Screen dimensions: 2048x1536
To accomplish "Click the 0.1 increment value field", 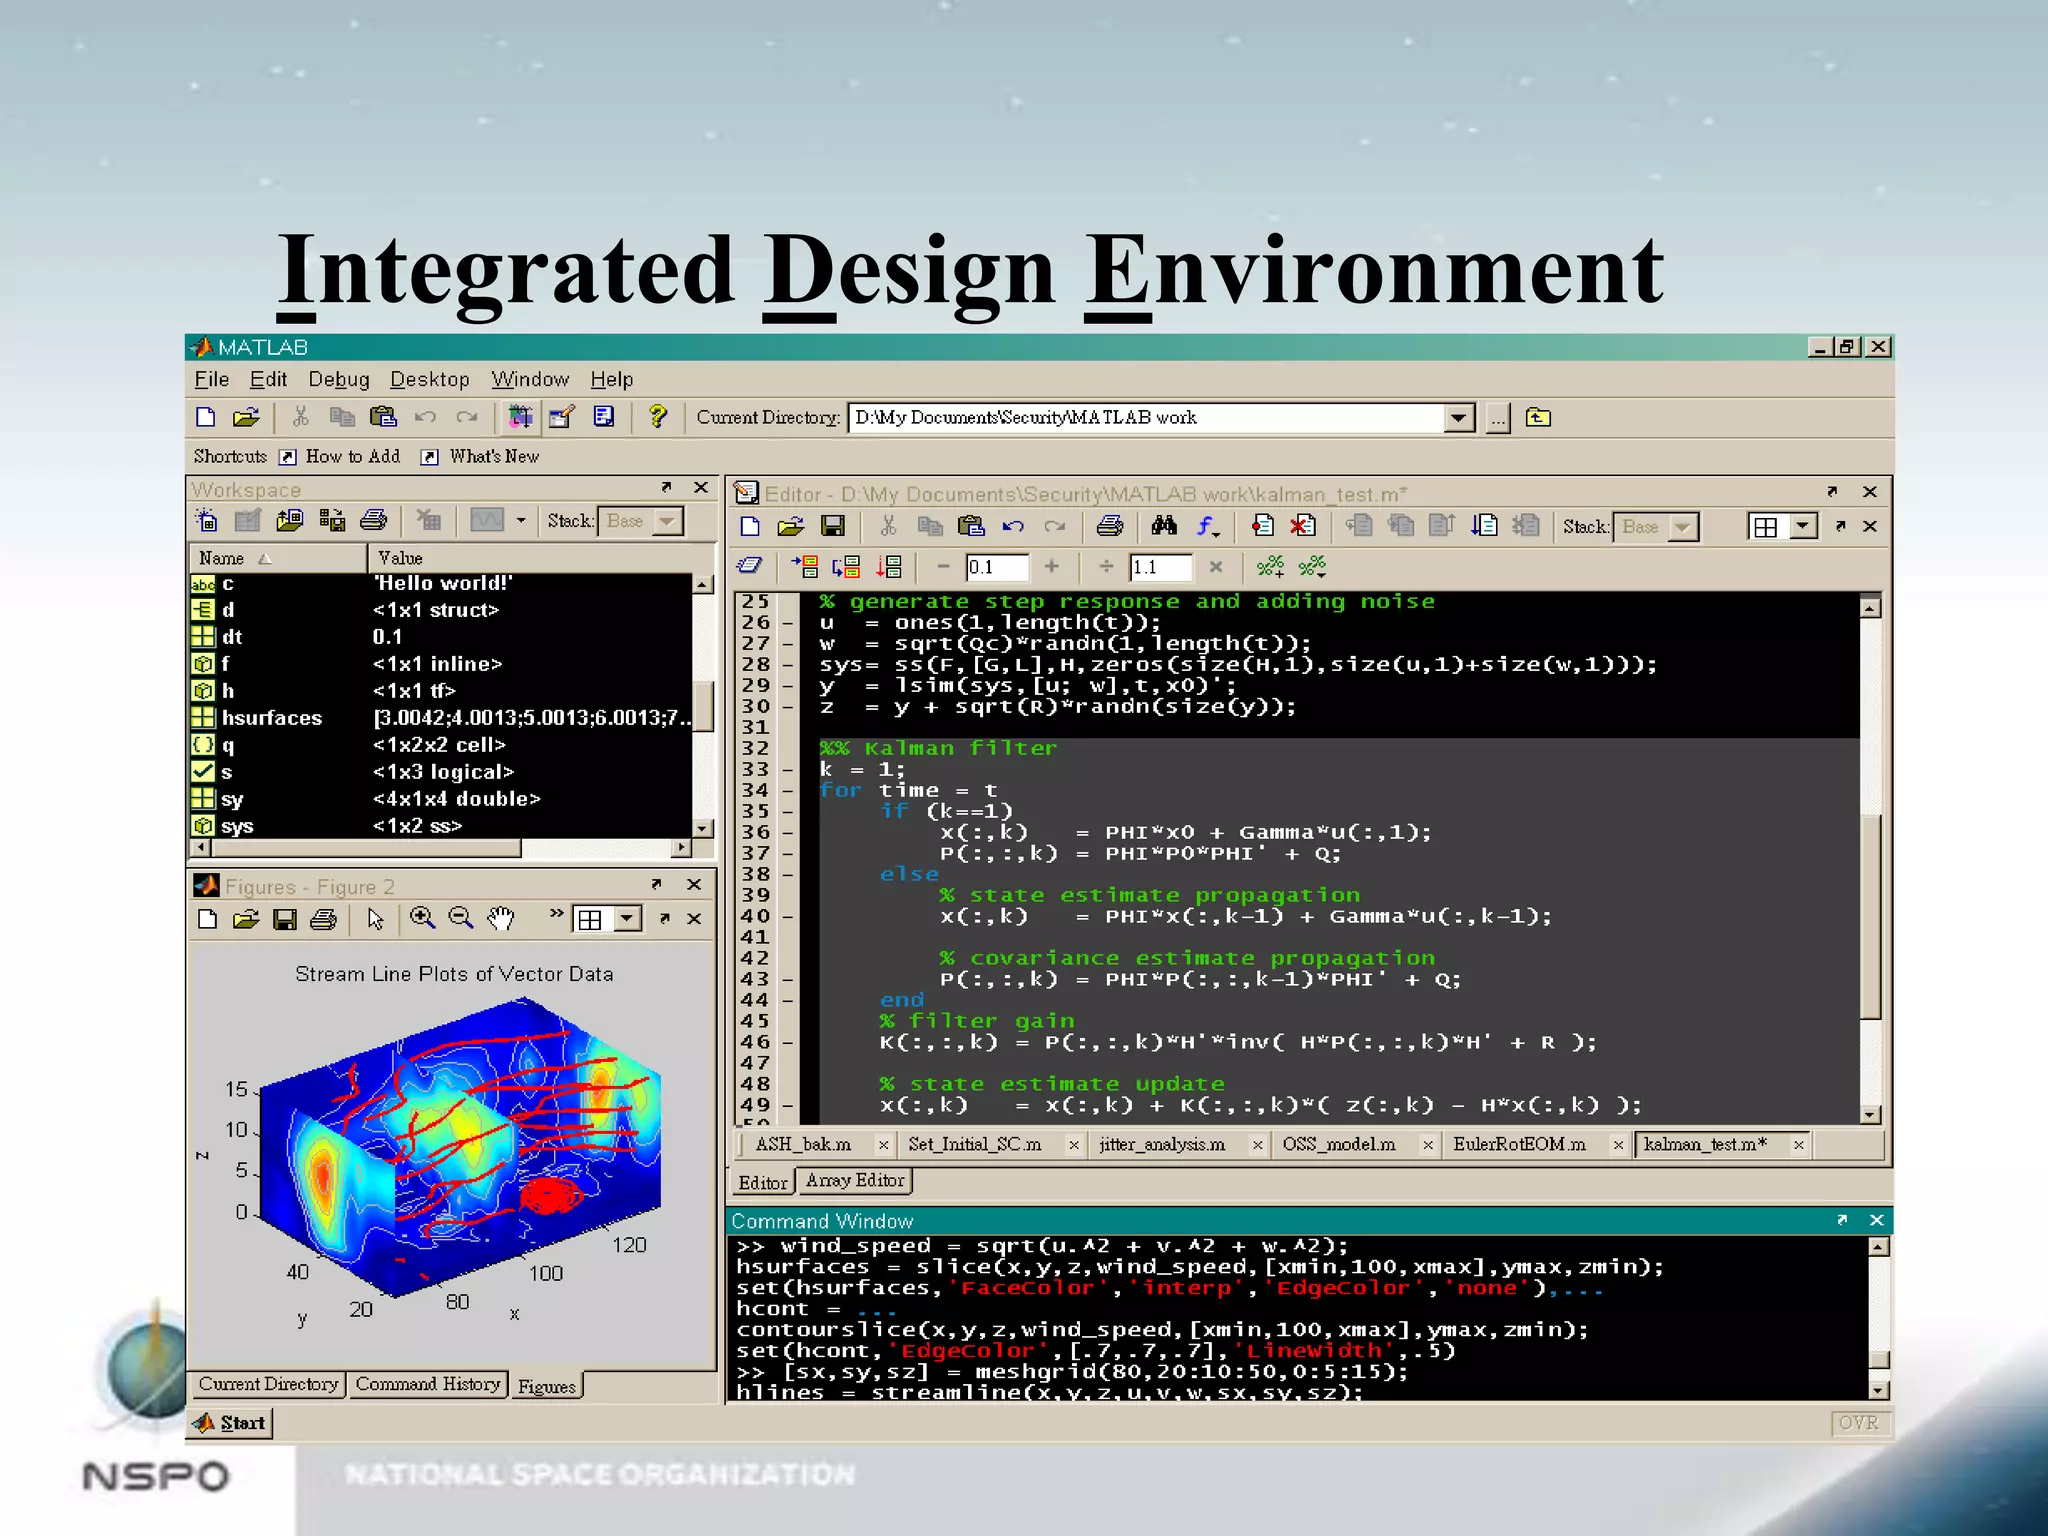I will 996,567.
